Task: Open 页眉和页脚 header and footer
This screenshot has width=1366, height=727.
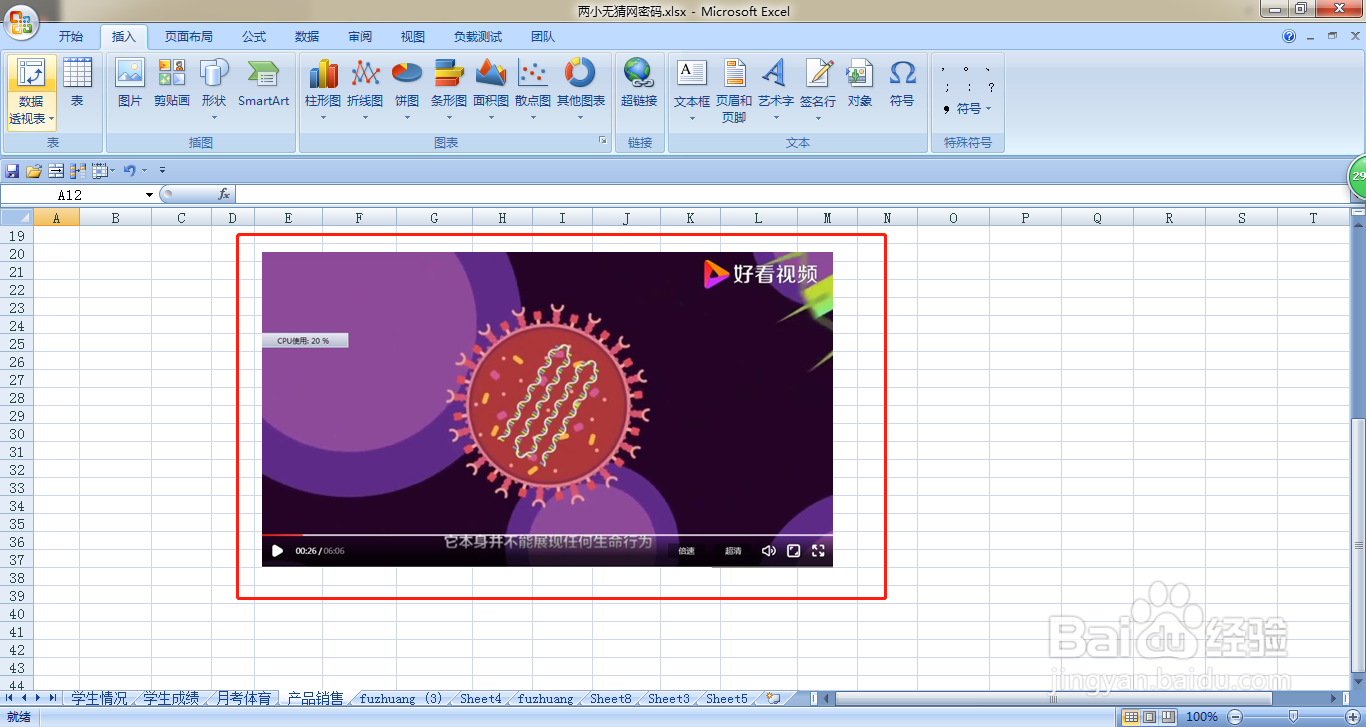Action: pyautogui.click(x=734, y=90)
